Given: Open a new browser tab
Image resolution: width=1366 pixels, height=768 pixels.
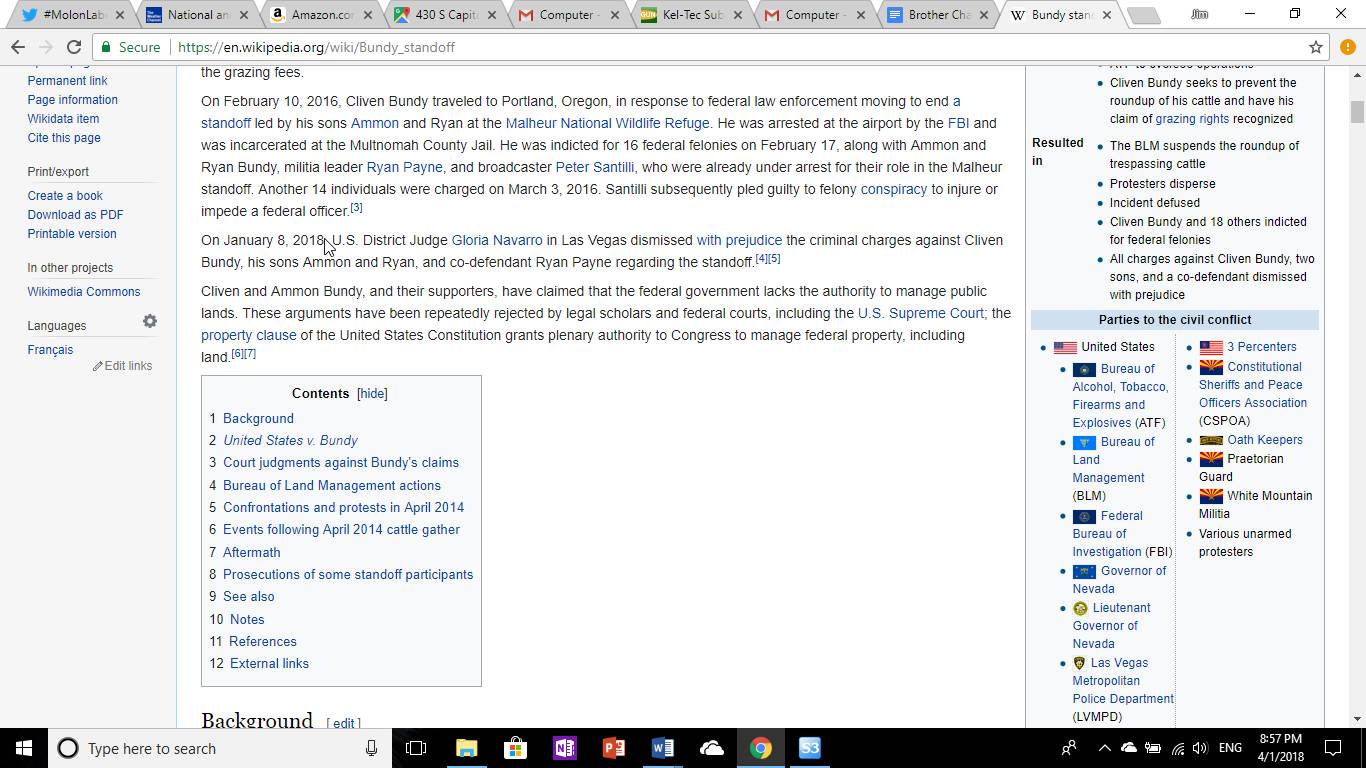Looking at the screenshot, I should (1142, 15).
